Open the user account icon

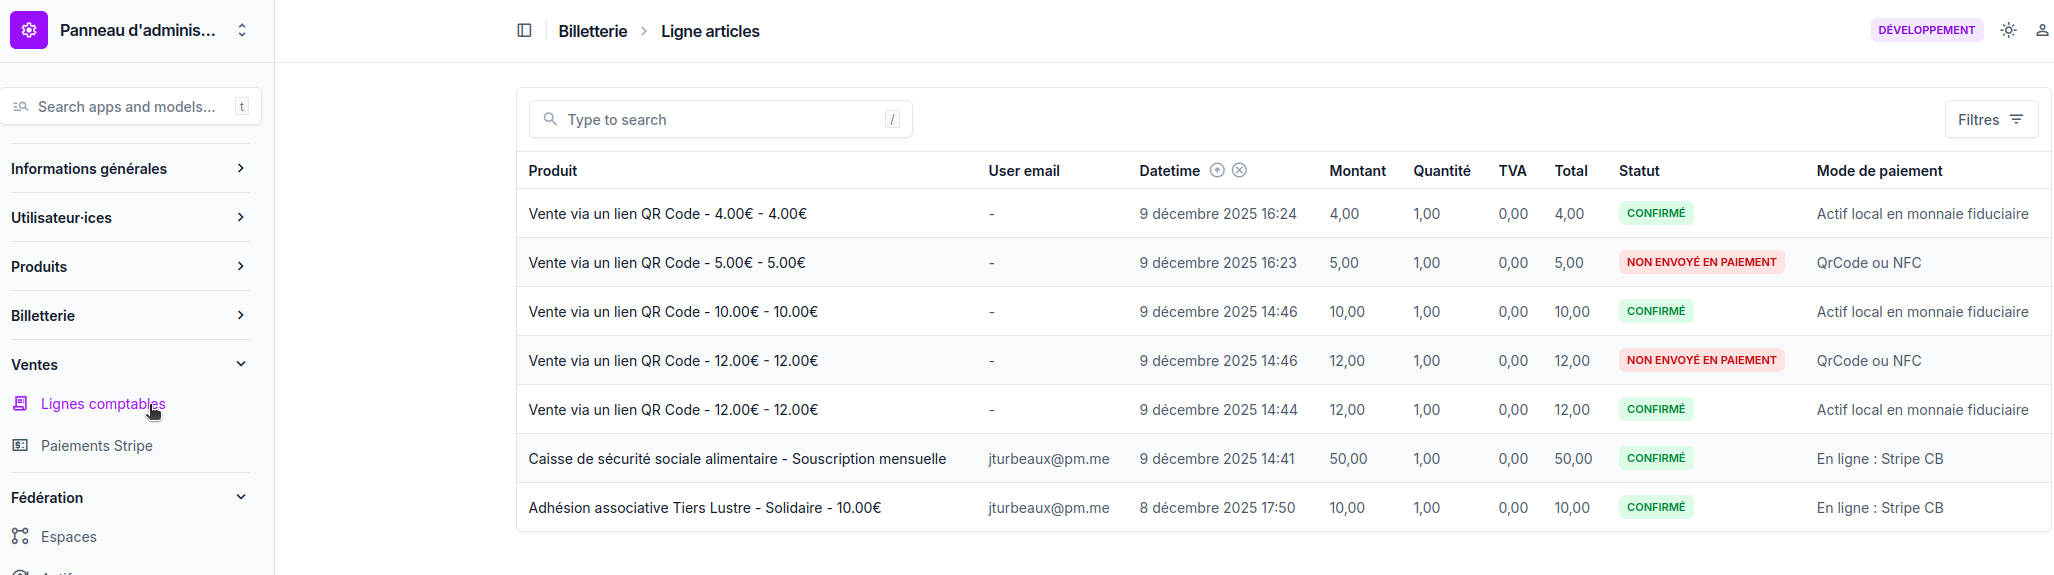tap(2042, 31)
